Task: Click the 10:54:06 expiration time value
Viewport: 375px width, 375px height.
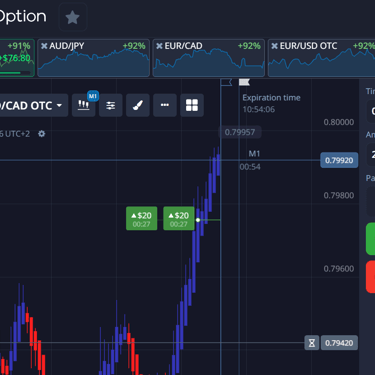Action: [x=259, y=109]
